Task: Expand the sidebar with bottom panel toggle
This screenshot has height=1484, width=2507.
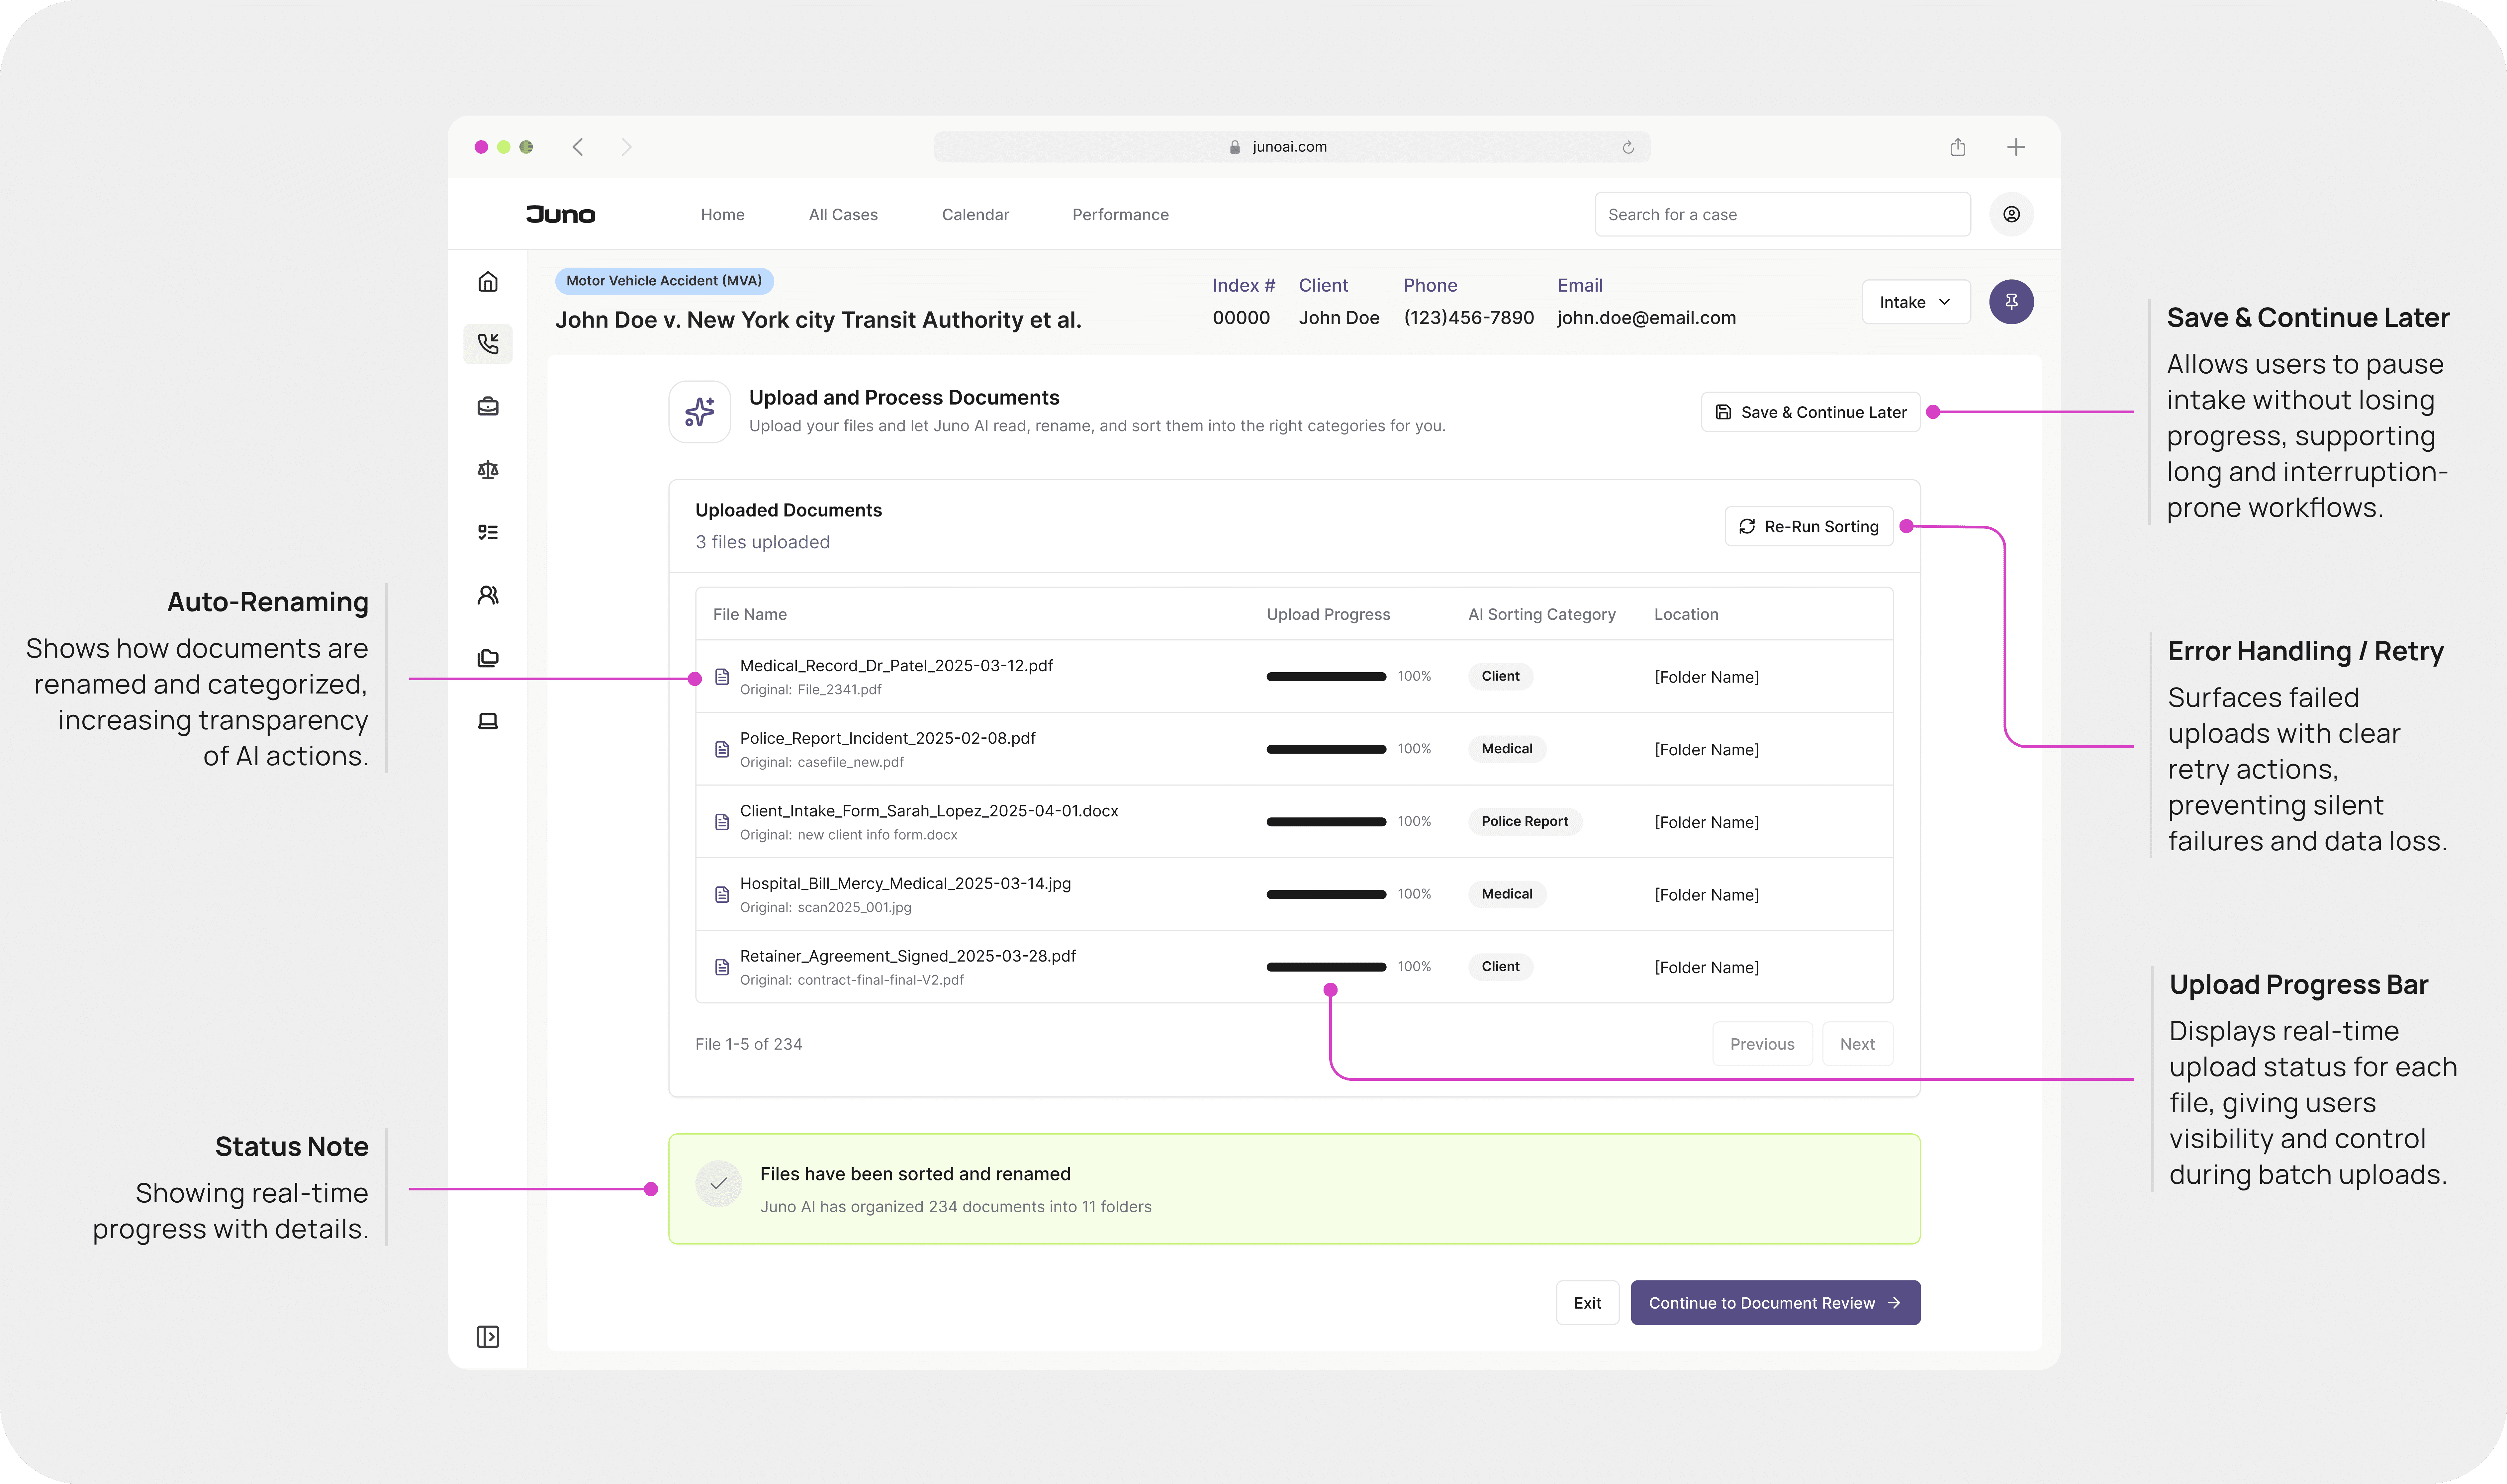Action: pos(488,1337)
